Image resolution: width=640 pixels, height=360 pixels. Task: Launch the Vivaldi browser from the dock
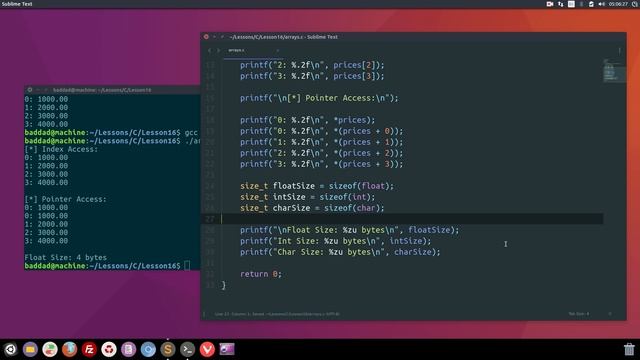click(207, 349)
